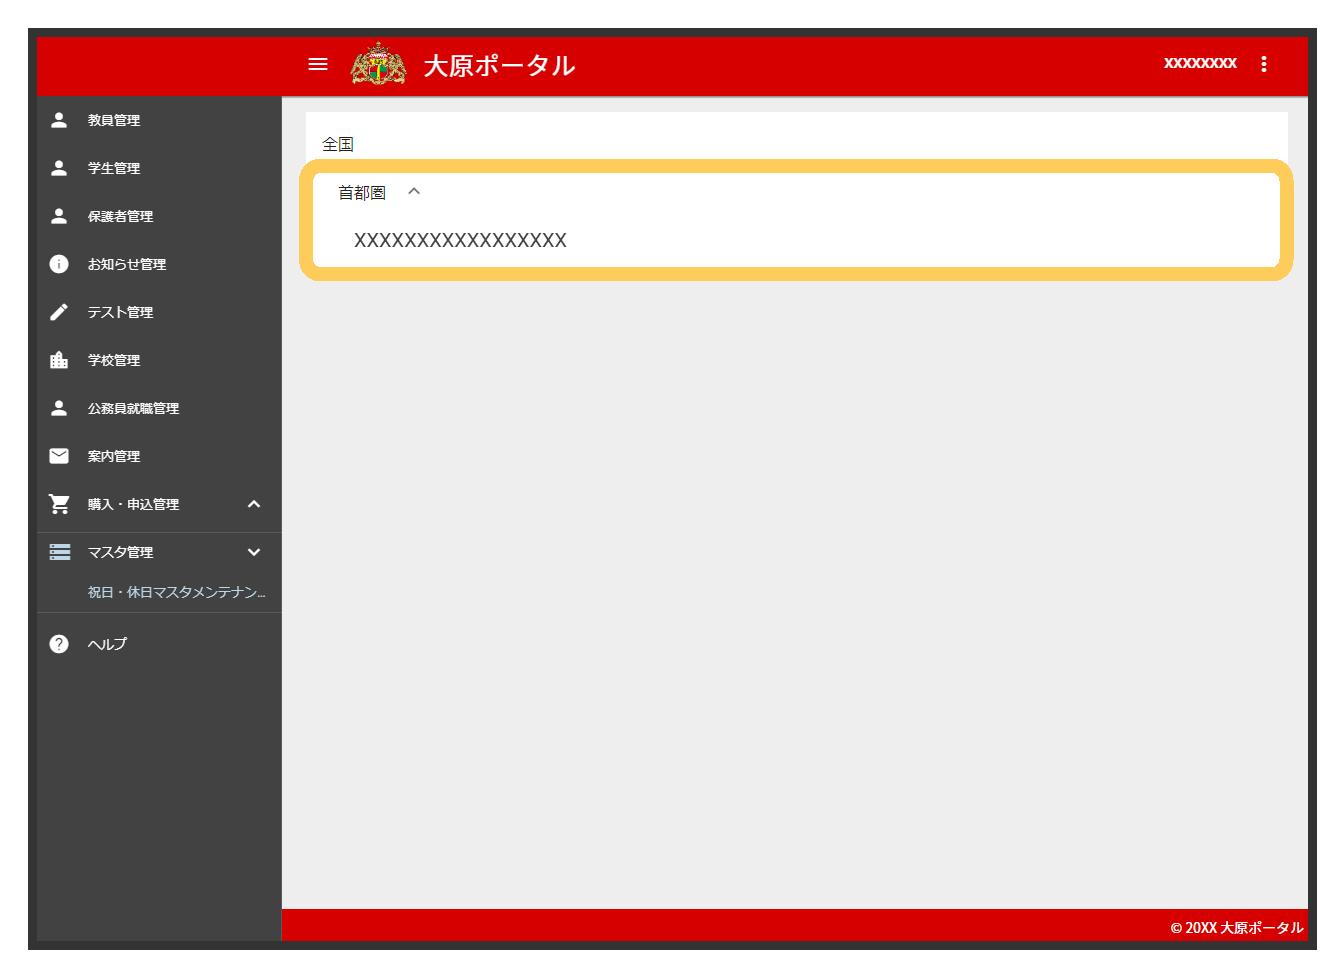Click the テスト管理 pencil icon

pos(59,312)
